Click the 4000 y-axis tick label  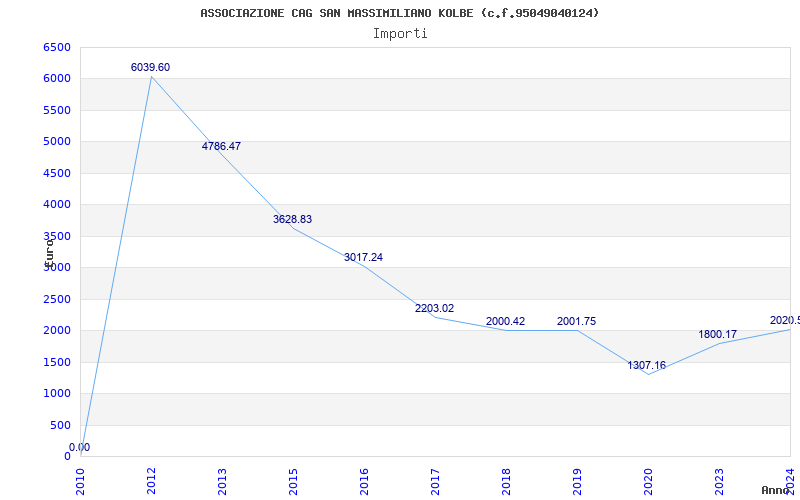pos(57,205)
